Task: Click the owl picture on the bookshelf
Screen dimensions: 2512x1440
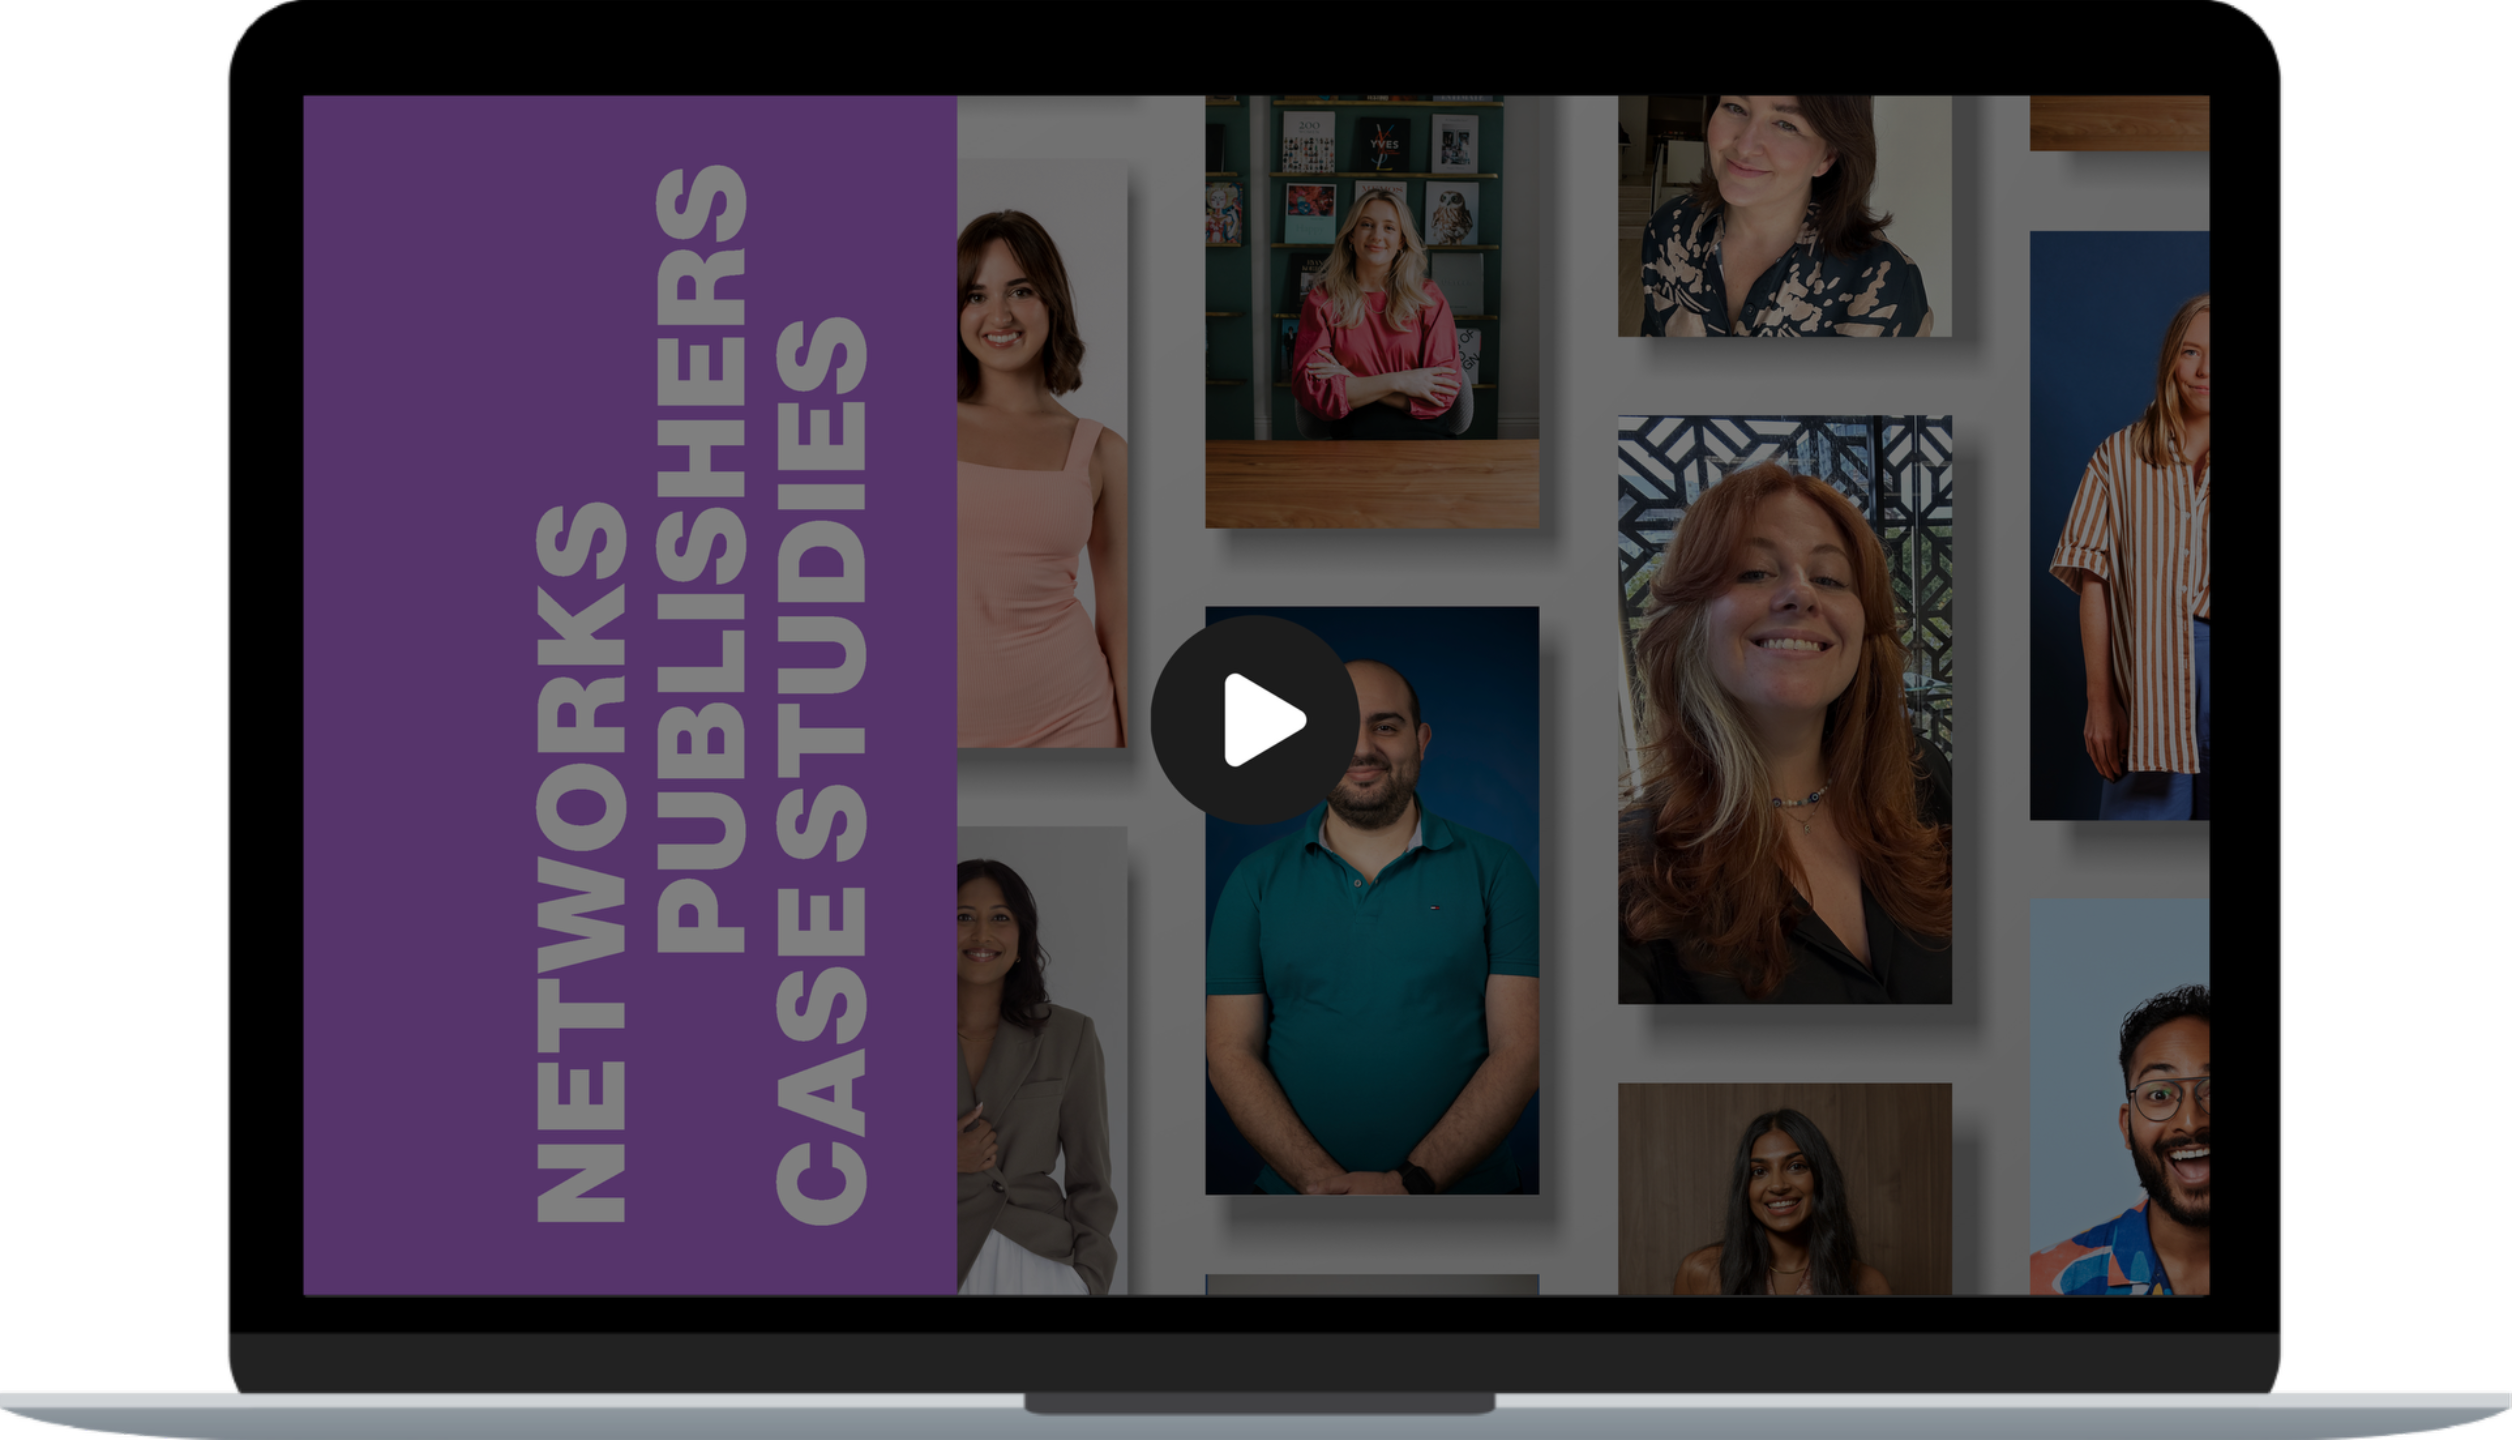Action: point(1451,212)
